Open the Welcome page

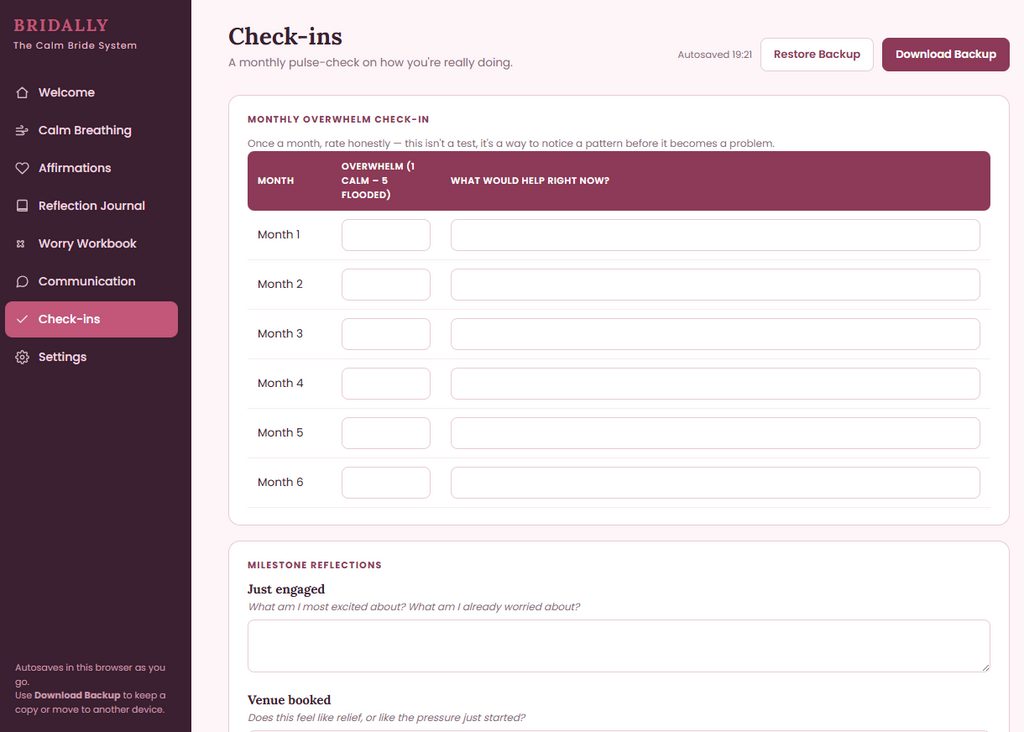pyautogui.click(x=91, y=93)
